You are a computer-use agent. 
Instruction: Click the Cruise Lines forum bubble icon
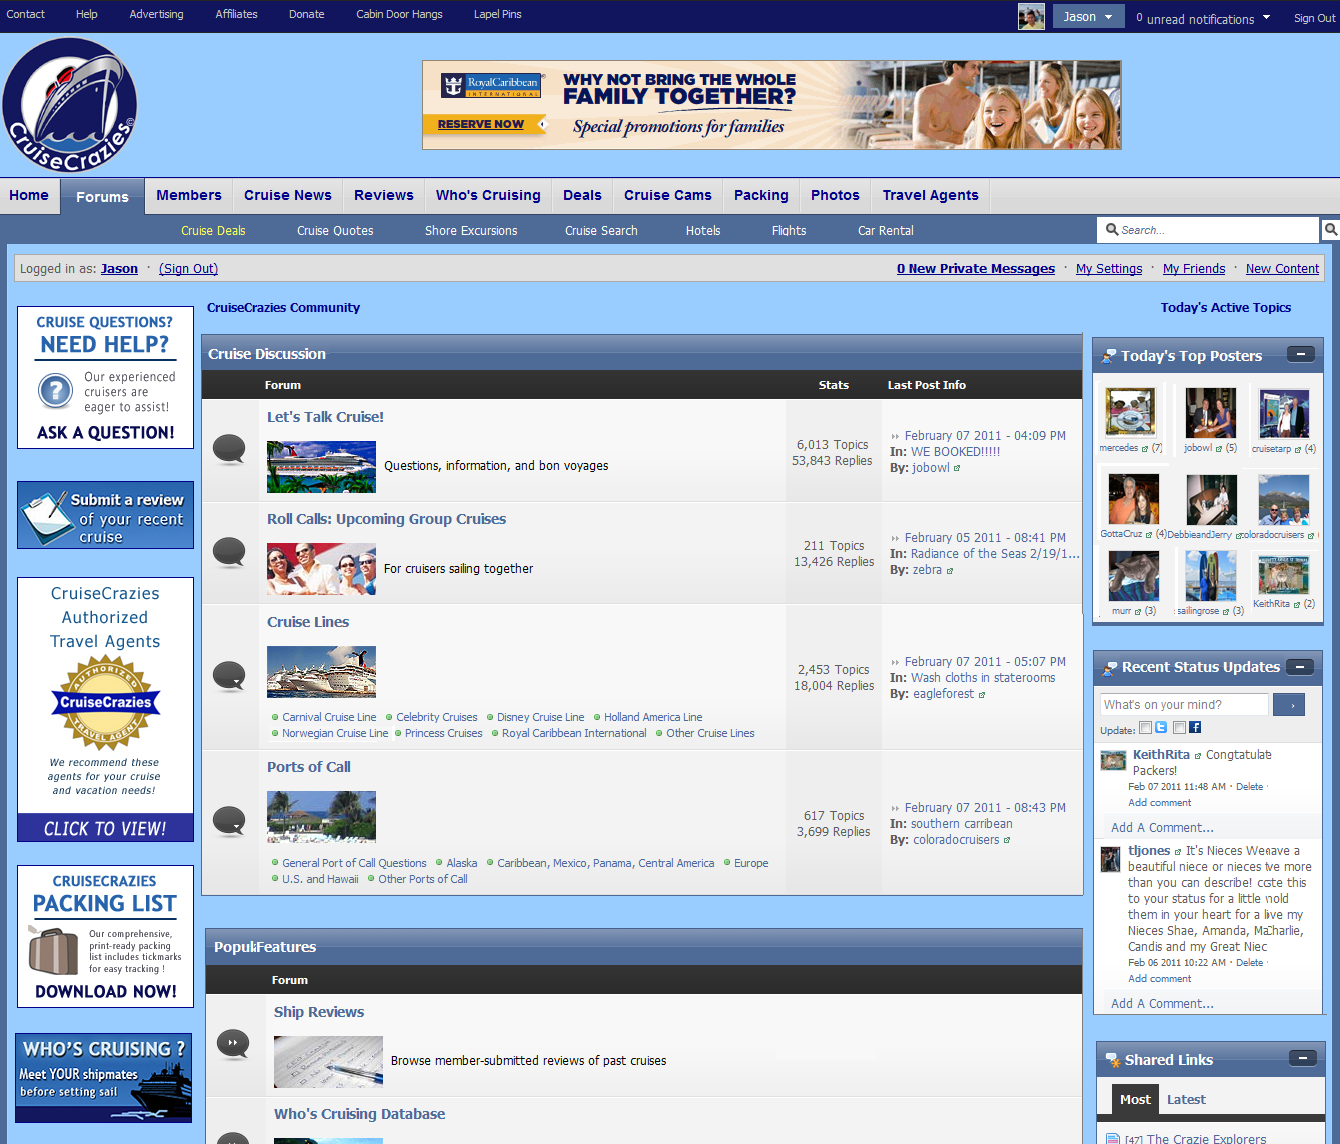(229, 676)
